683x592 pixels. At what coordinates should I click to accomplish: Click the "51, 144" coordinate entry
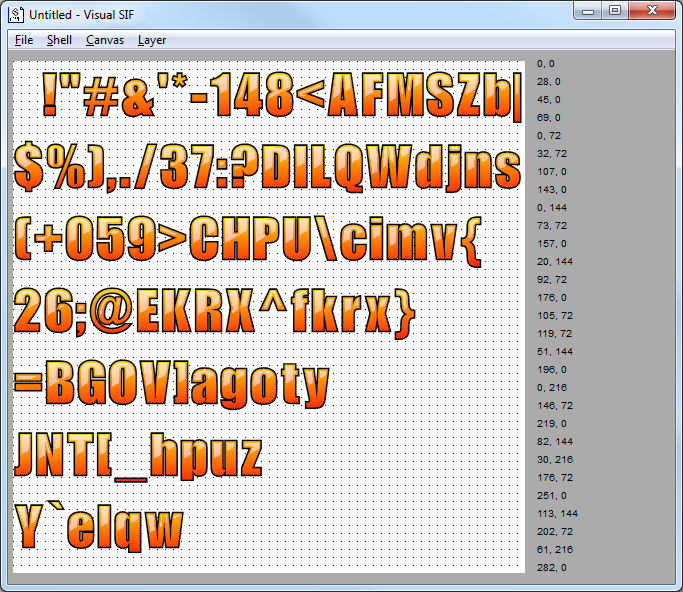click(x=555, y=351)
